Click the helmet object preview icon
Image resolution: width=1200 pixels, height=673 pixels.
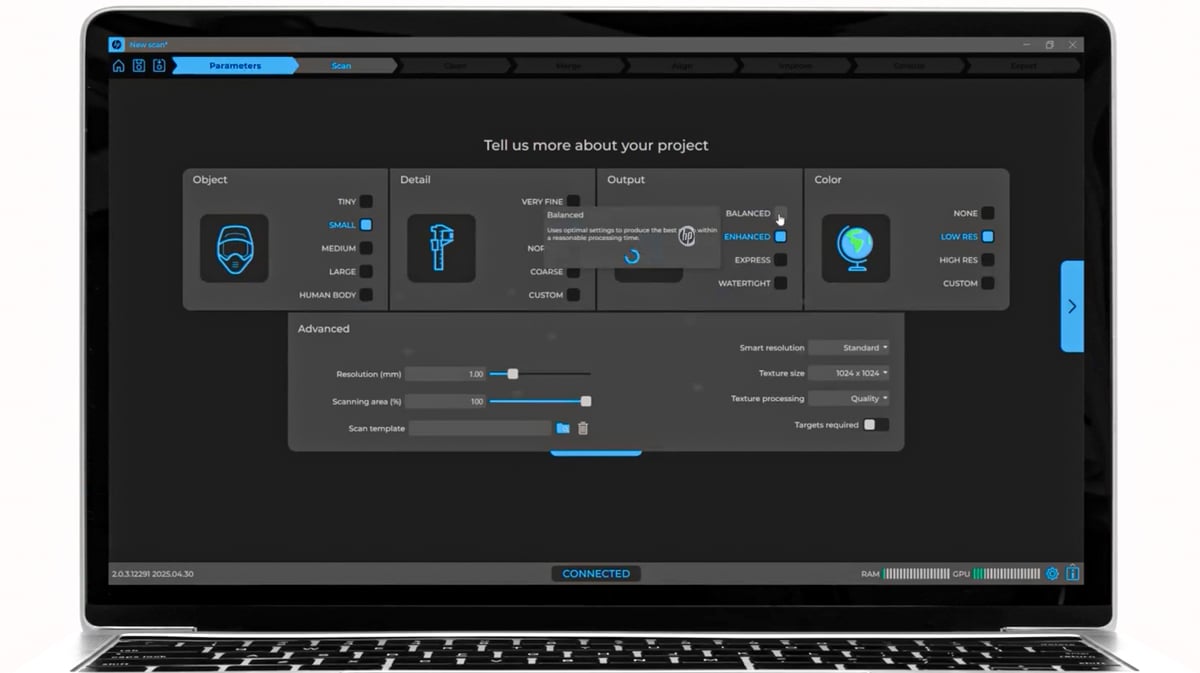tap(234, 248)
